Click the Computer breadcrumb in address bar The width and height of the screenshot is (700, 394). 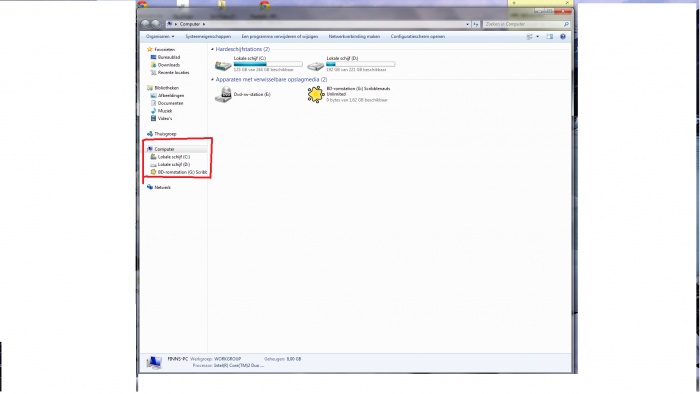[190, 24]
